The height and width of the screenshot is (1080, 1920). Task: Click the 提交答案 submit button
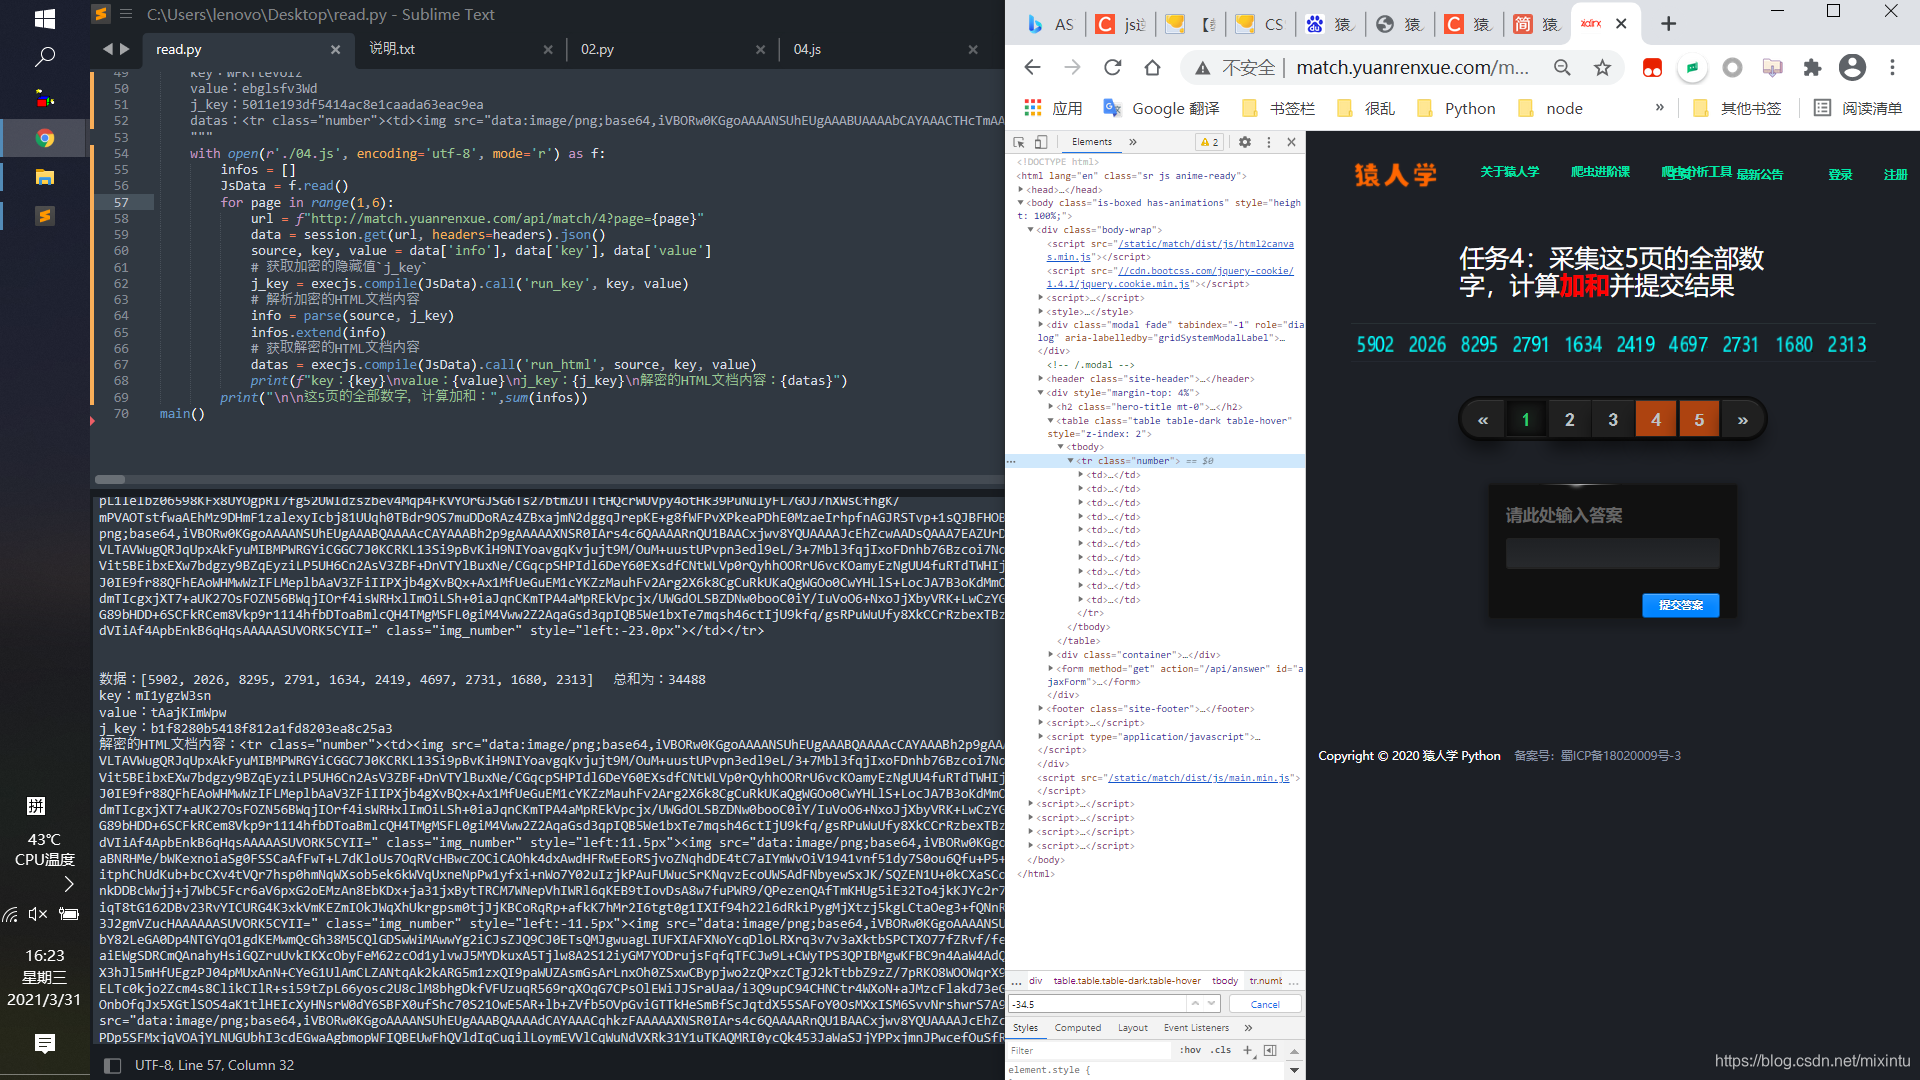tap(1681, 605)
